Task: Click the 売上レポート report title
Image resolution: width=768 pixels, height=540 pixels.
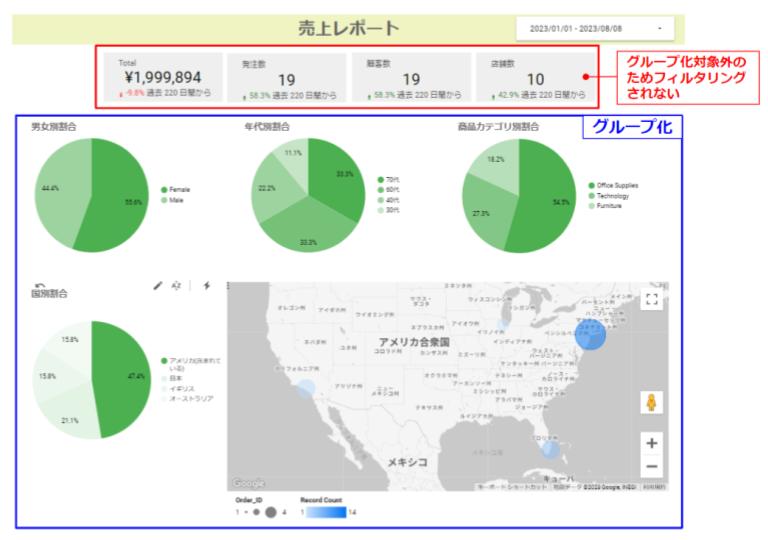Action: pos(349,28)
